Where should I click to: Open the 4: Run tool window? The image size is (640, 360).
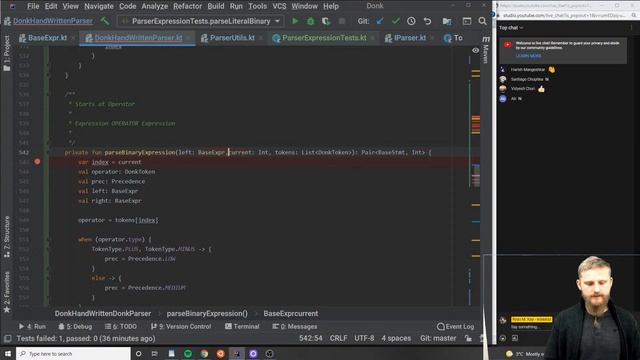(32, 327)
